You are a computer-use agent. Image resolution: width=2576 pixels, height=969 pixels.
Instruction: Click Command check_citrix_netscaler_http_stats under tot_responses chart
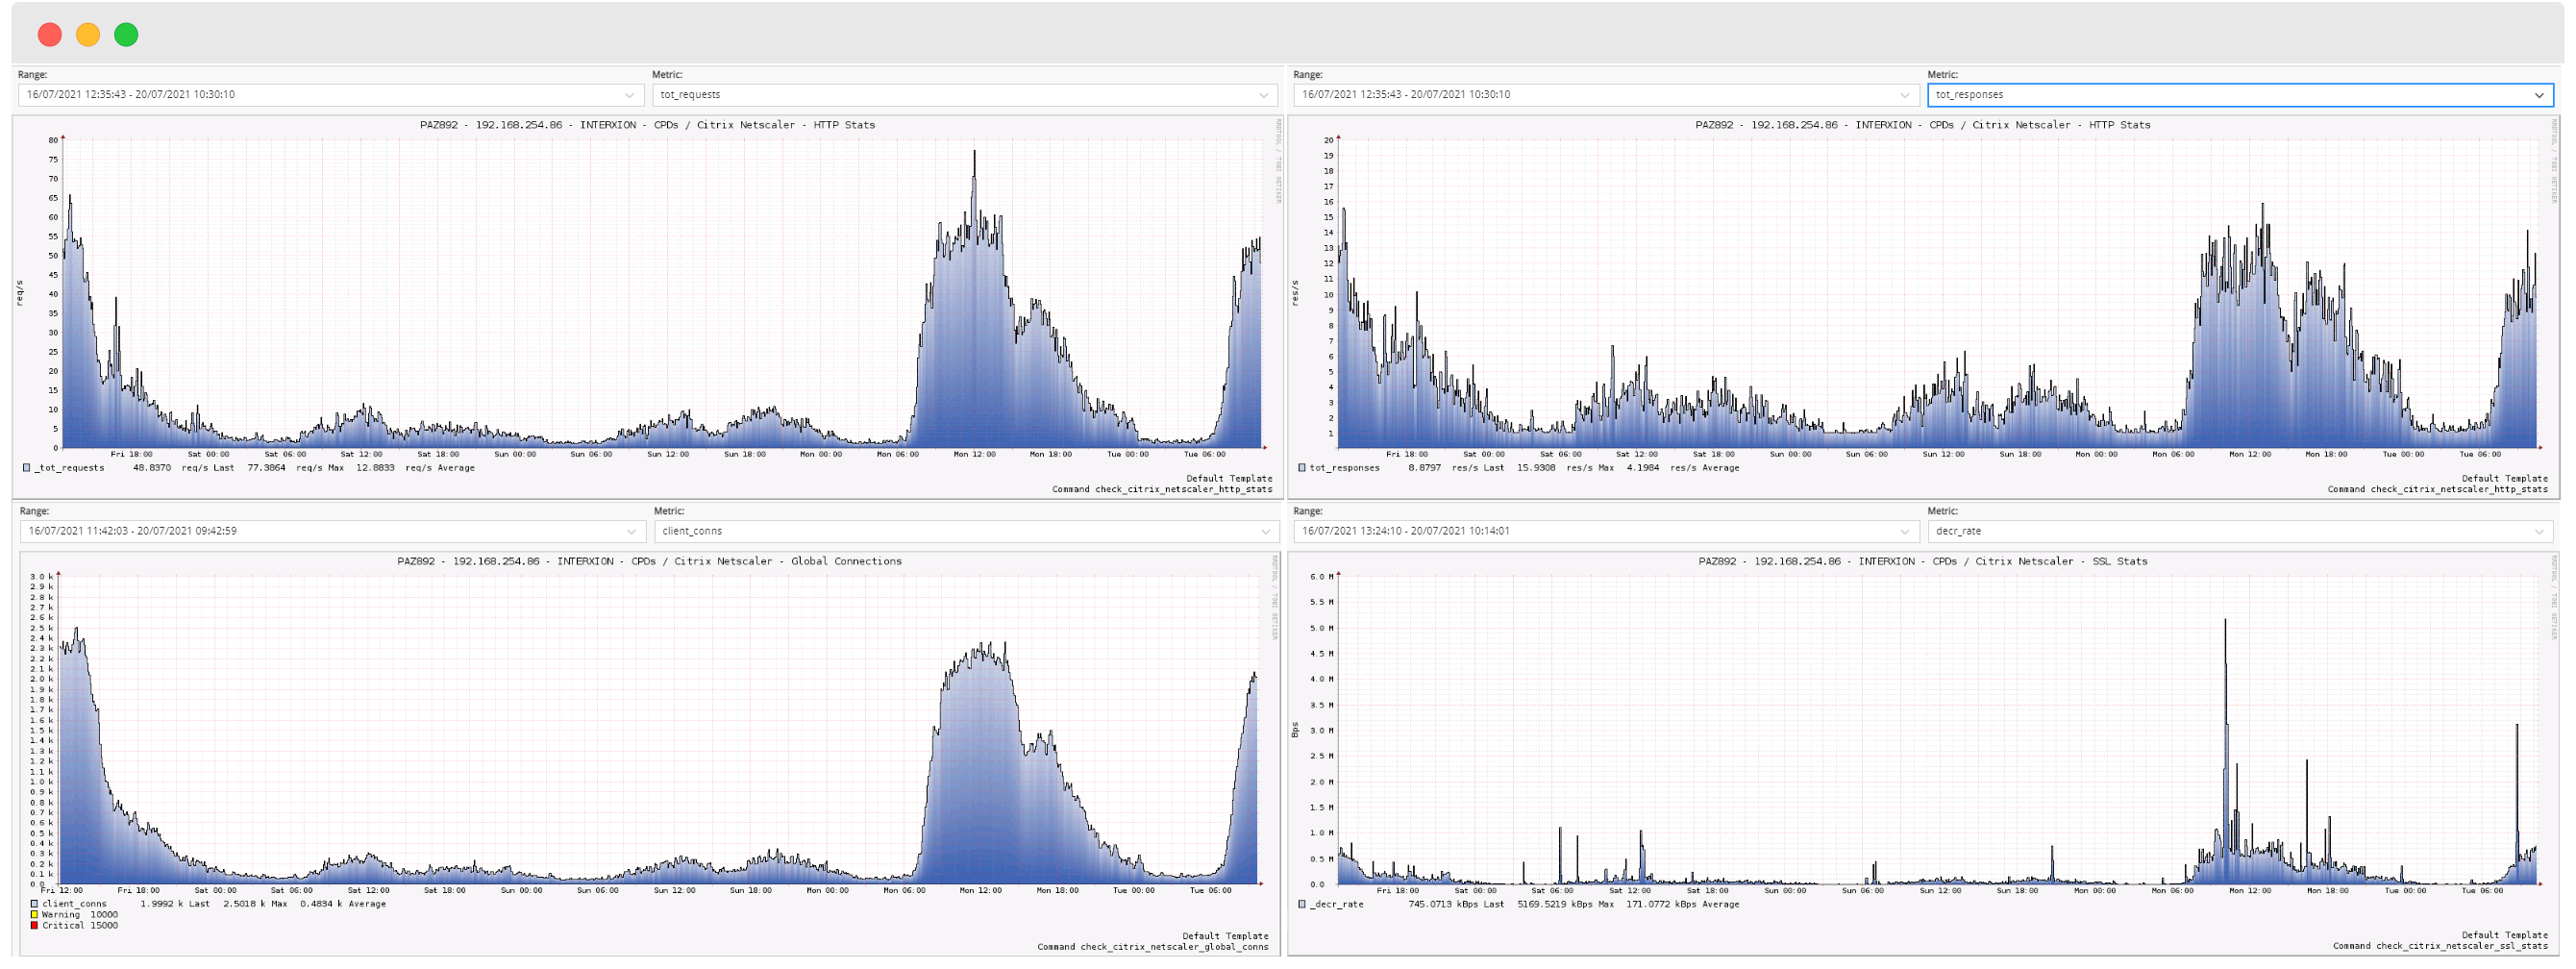pos(2437,489)
